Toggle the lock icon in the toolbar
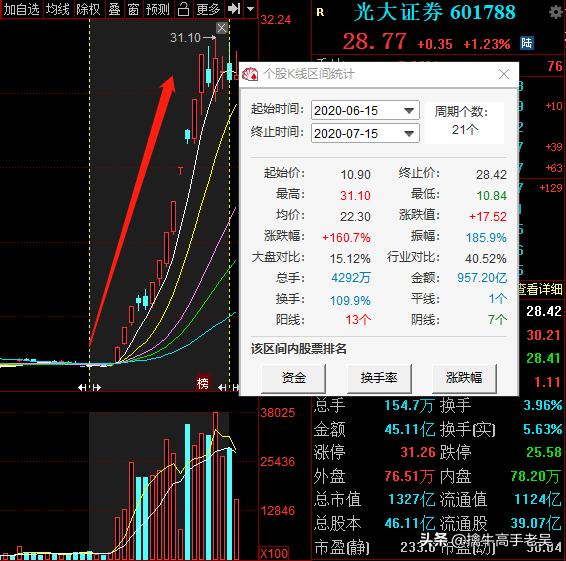This screenshot has width=566, height=561. click(x=183, y=9)
